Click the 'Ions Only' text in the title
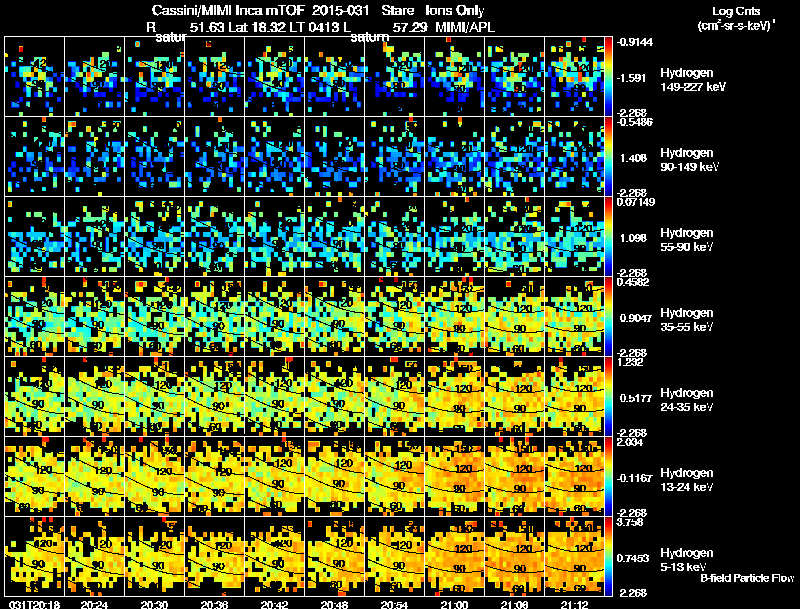 (455, 11)
